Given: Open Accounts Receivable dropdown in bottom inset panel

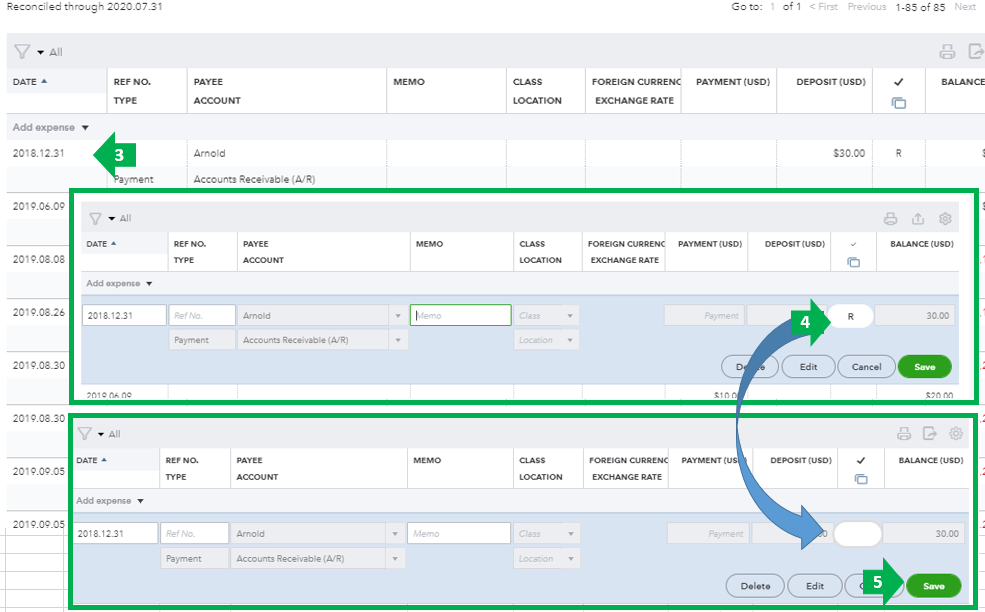Looking at the screenshot, I should coord(395,558).
